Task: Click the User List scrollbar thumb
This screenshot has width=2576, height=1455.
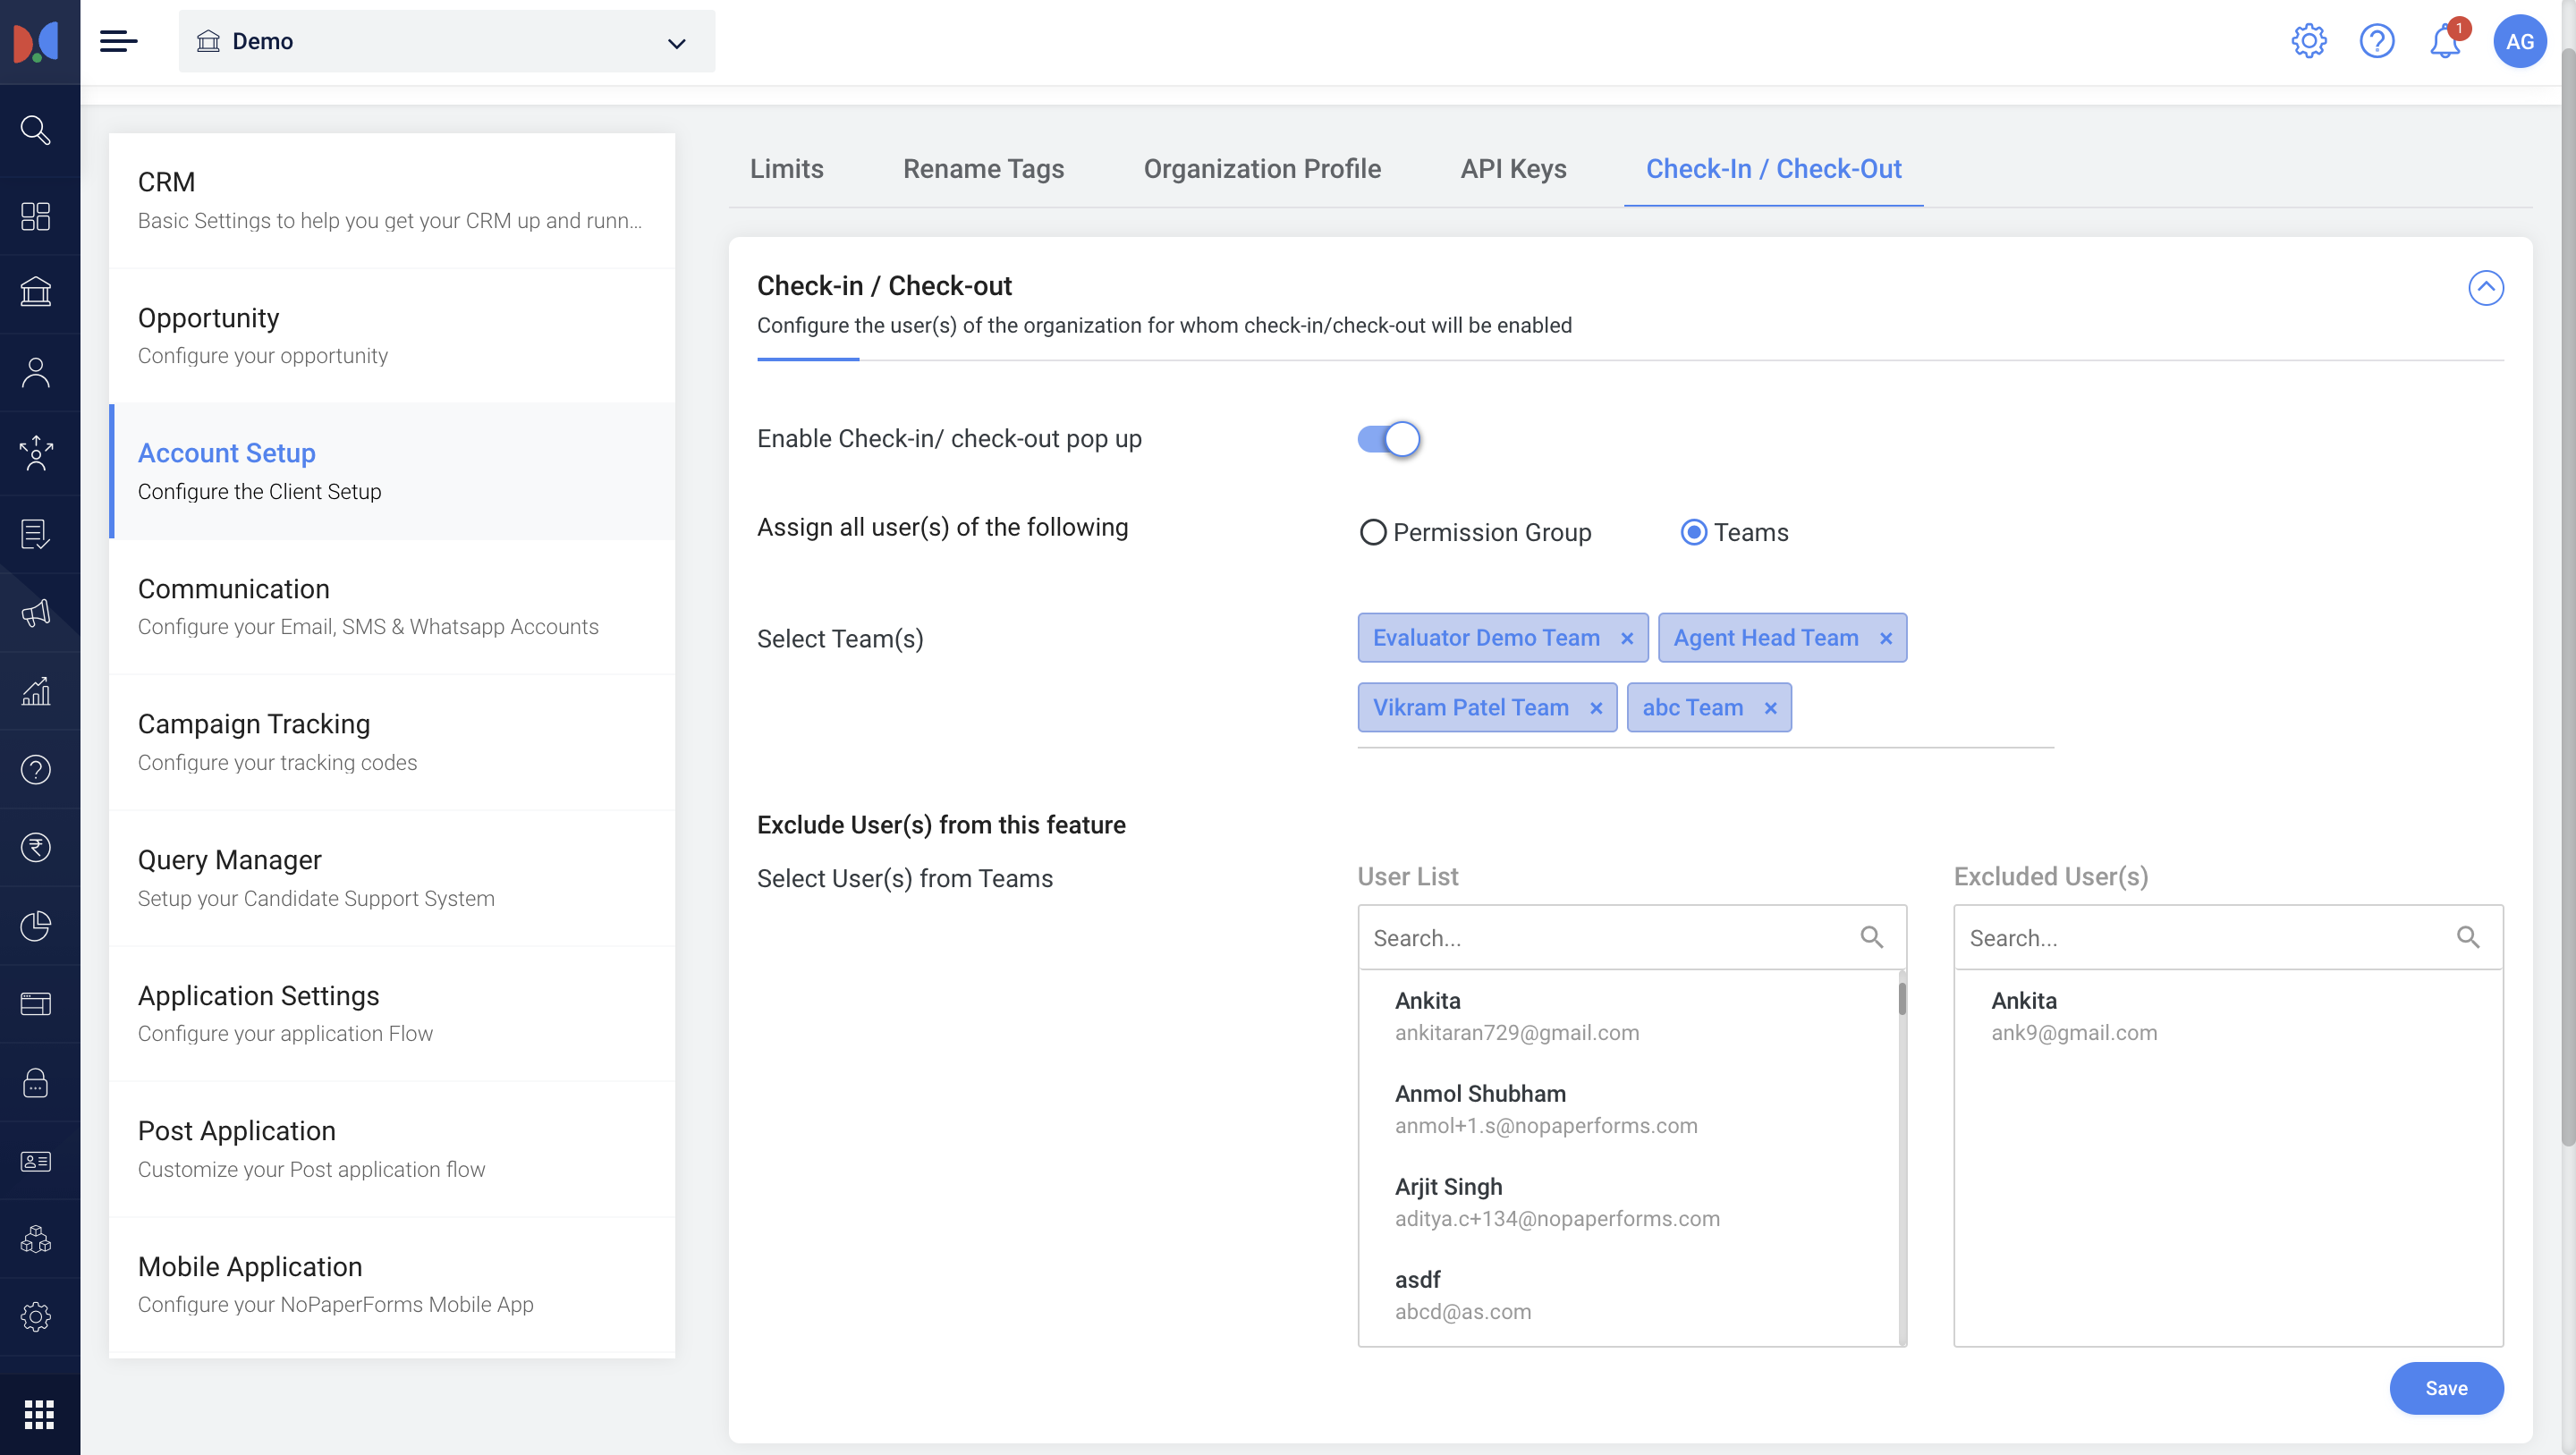Action: 1902,998
